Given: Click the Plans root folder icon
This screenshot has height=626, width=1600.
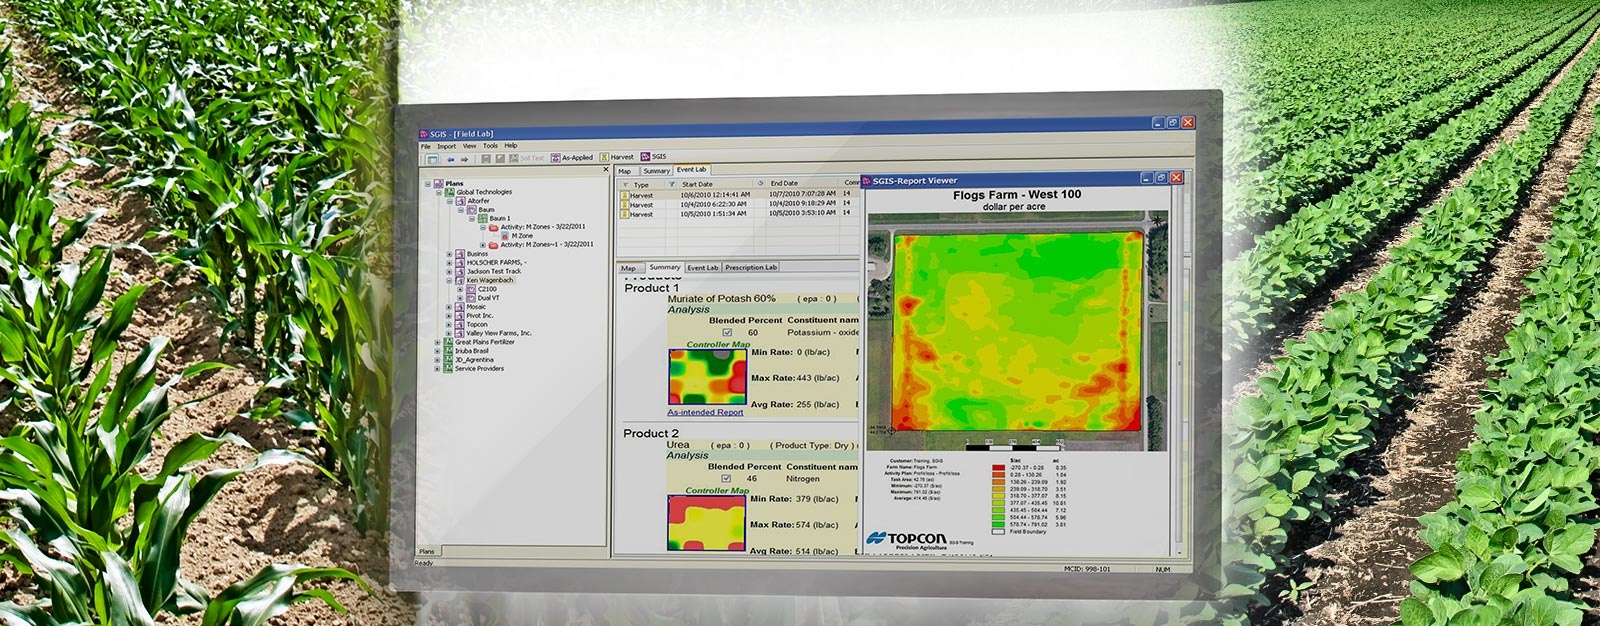Looking at the screenshot, I should coord(439,184).
